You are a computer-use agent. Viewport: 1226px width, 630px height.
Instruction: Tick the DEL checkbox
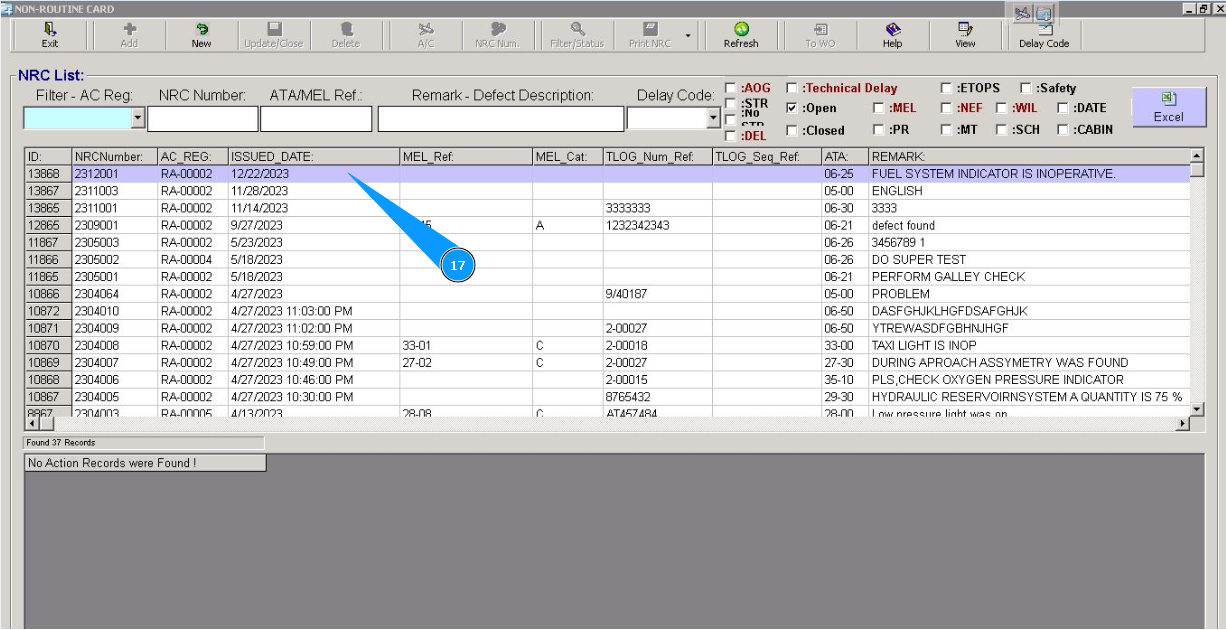[731, 135]
